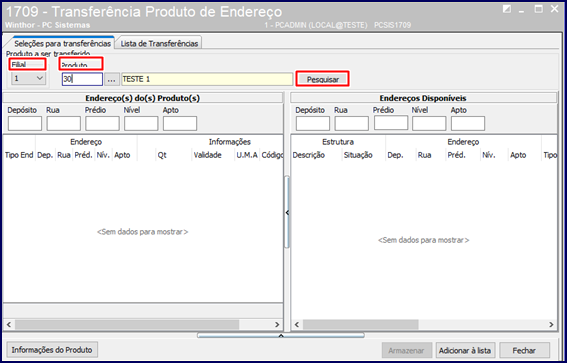Click Depósito field under Endereços Disponíveis
This screenshot has height=363, width=567.
(313, 123)
